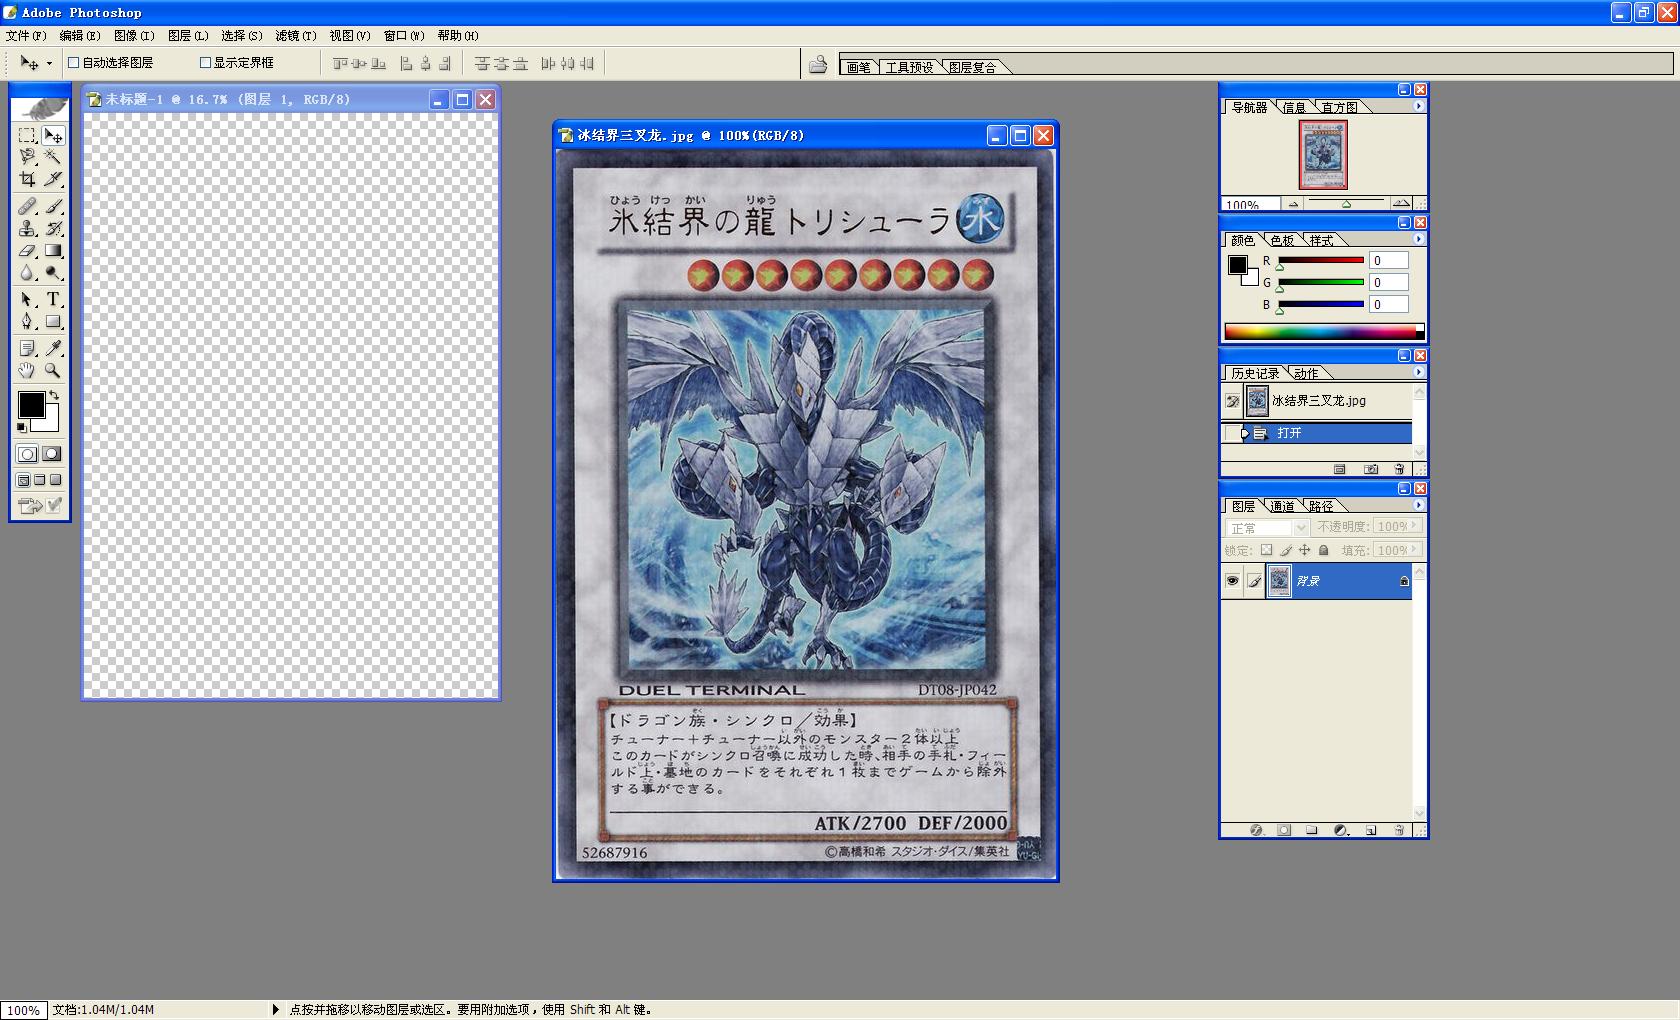Viewport: 1680px width, 1020px height.
Task: Pick a color from the color ramp
Action: [x=1324, y=332]
